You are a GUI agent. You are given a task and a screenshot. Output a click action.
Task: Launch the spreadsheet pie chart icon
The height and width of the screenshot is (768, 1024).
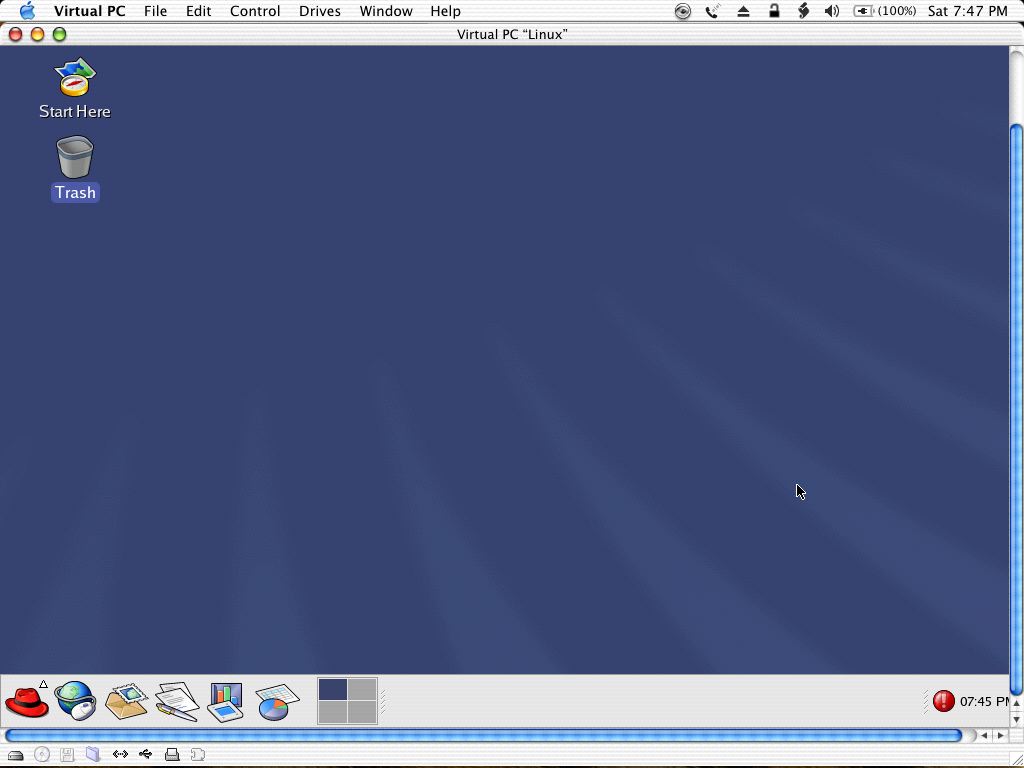(x=278, y=702)
